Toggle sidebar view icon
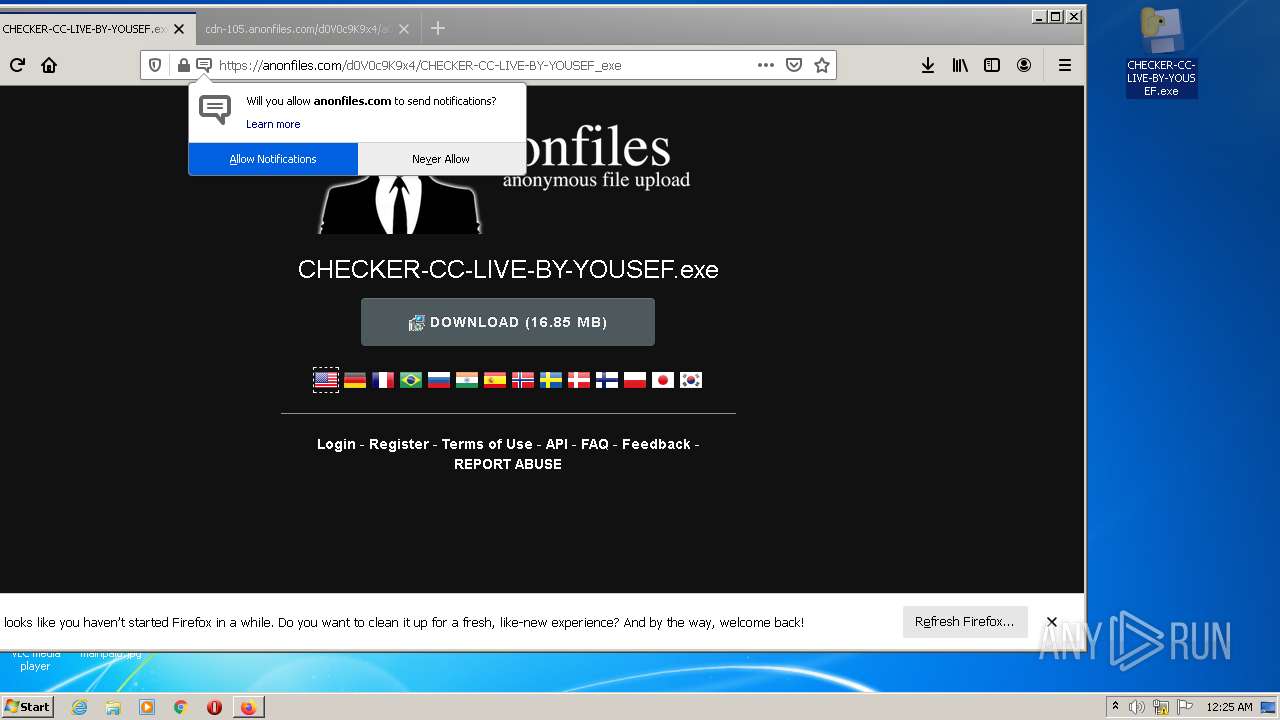Viewport: 1280px width, 720px height. point(992,65)
